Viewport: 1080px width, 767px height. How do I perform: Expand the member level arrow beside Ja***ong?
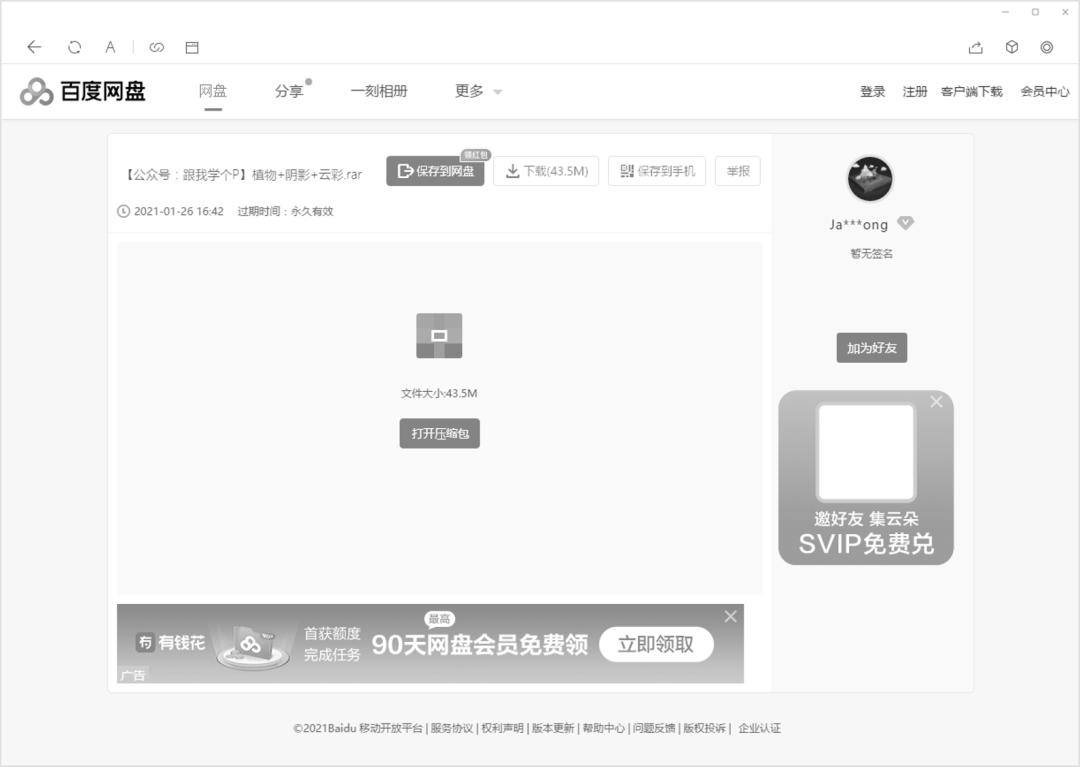[905, 224]
